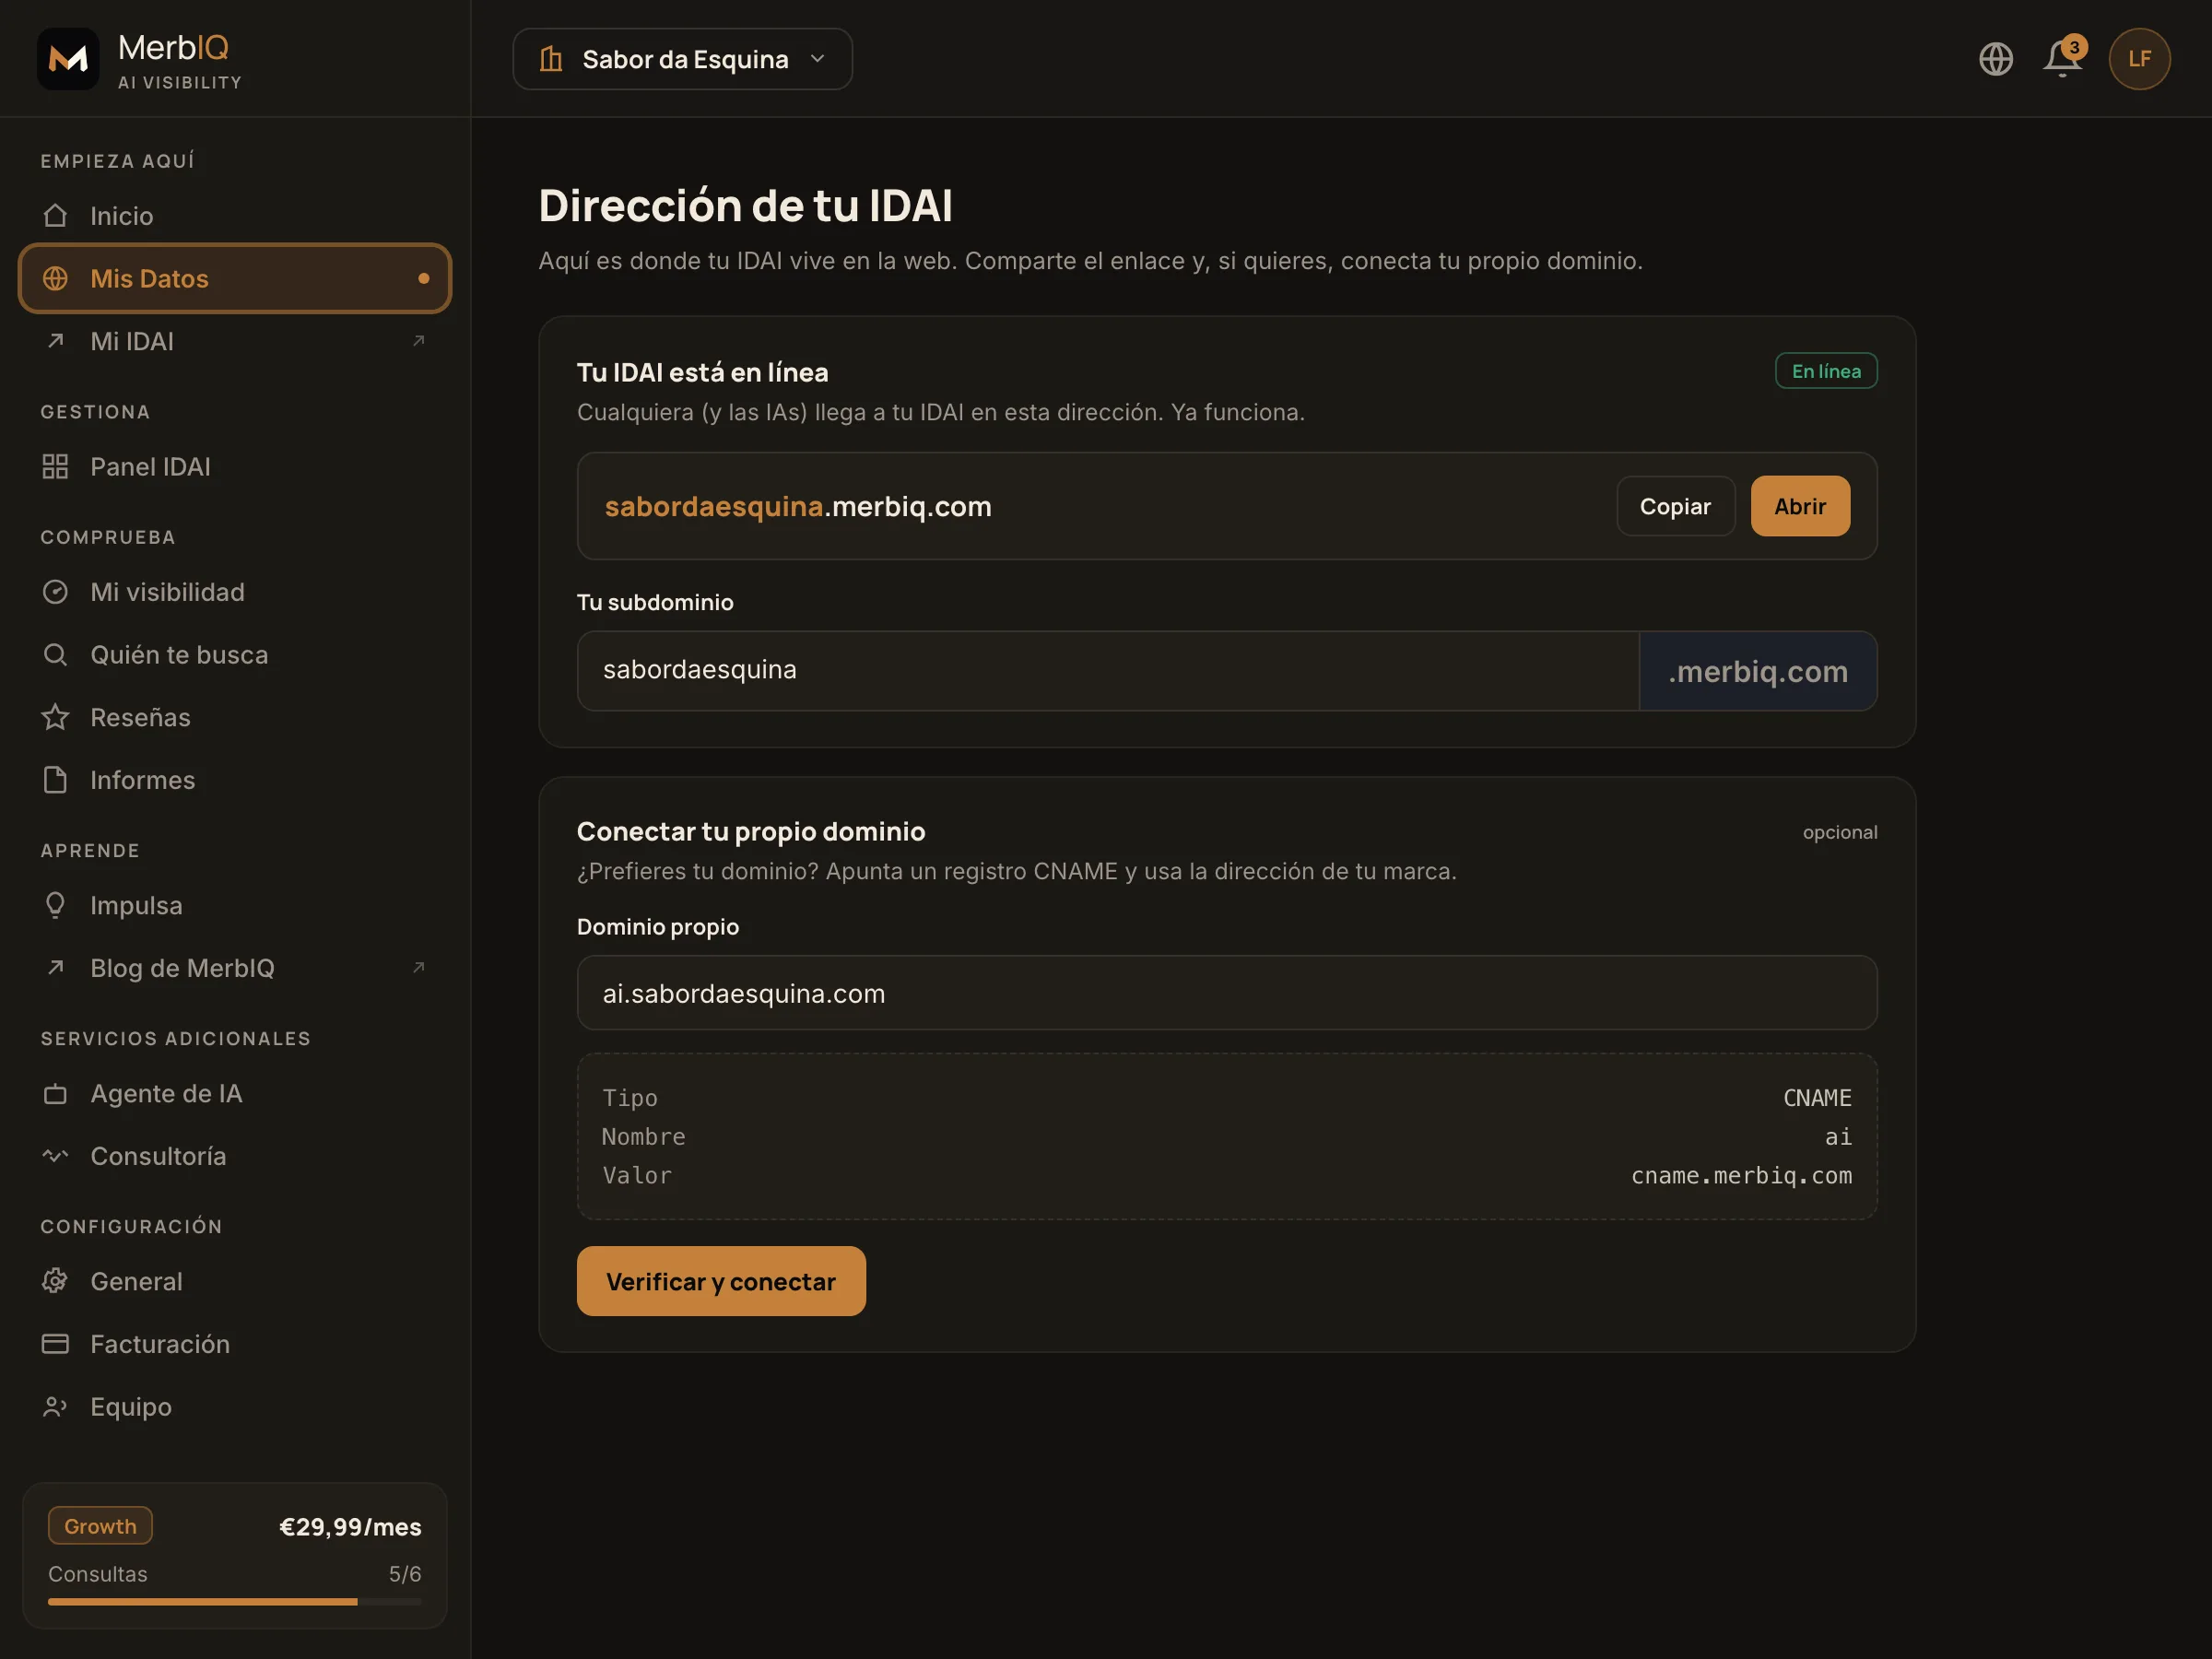Expand the Sabor da Esquina business dropdown

(682, 59)
